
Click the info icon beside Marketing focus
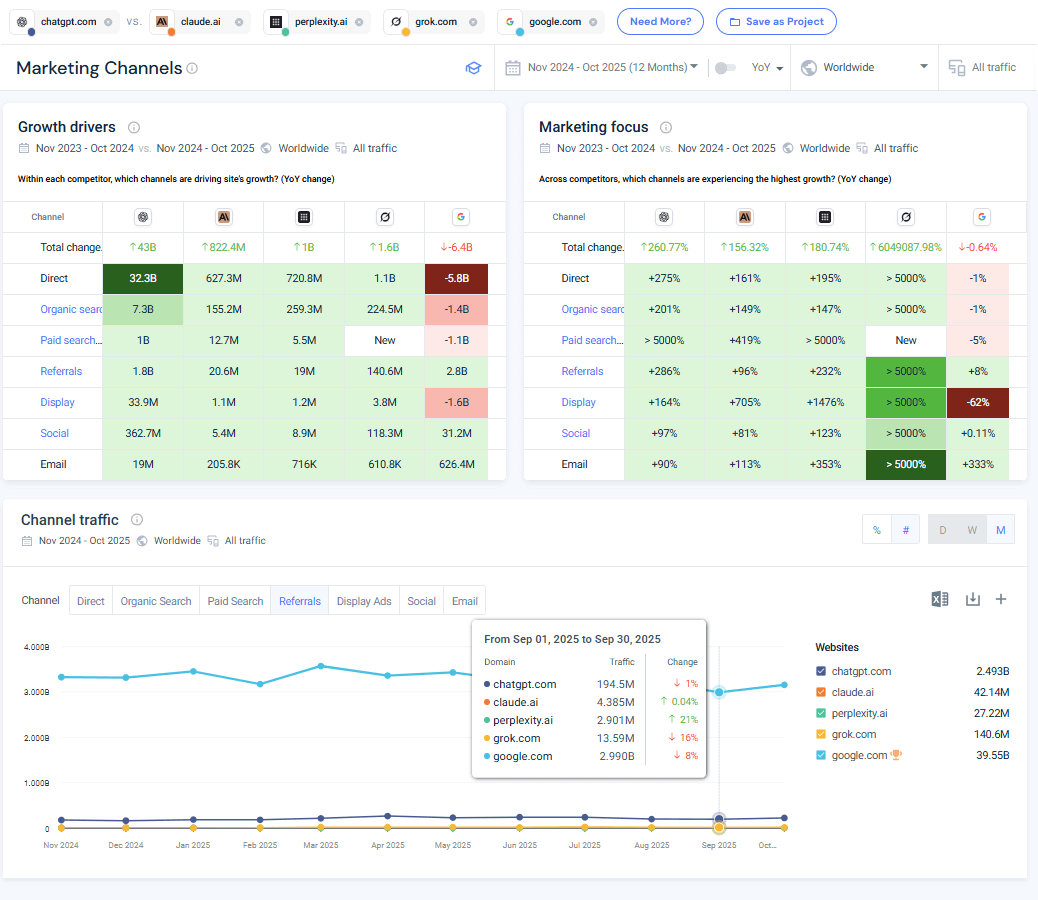(668, 127)
